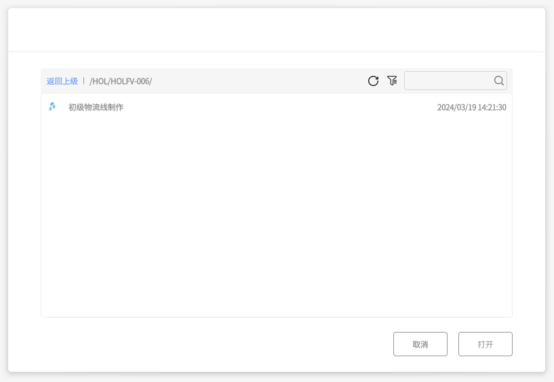Click the 打开 button

(x=485, y=344)
